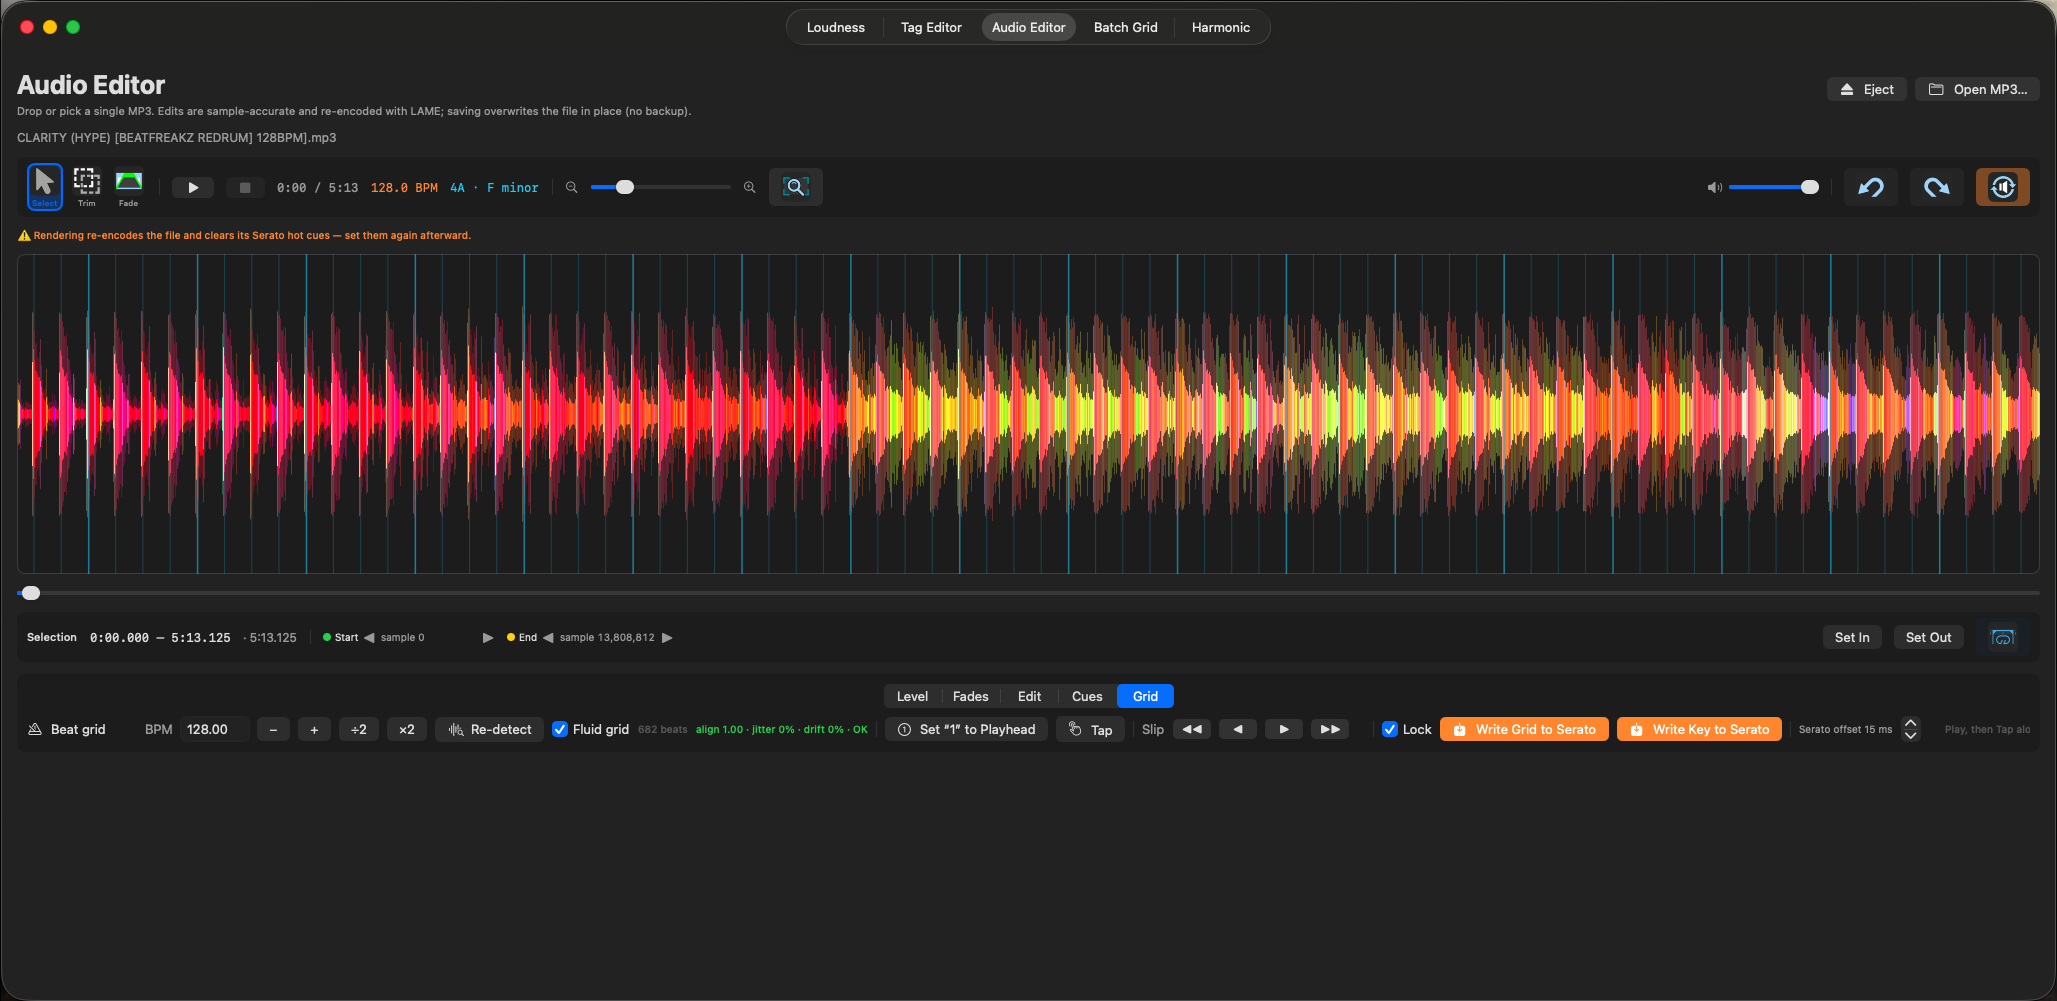Image resolution: width=2057 pixels, height=1001 pixels.
Task: Toggle the Lock checkbox
Action: 1390,729
